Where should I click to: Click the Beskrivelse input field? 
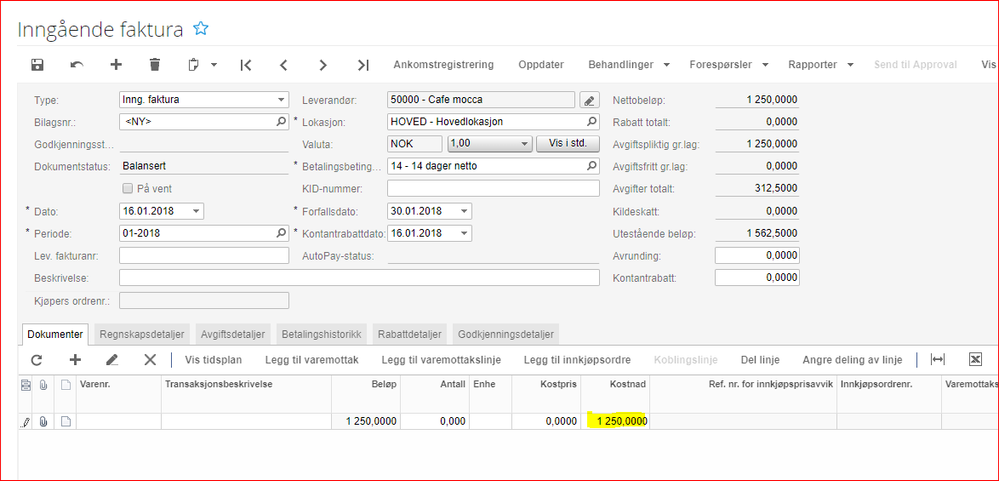[359, 278]
